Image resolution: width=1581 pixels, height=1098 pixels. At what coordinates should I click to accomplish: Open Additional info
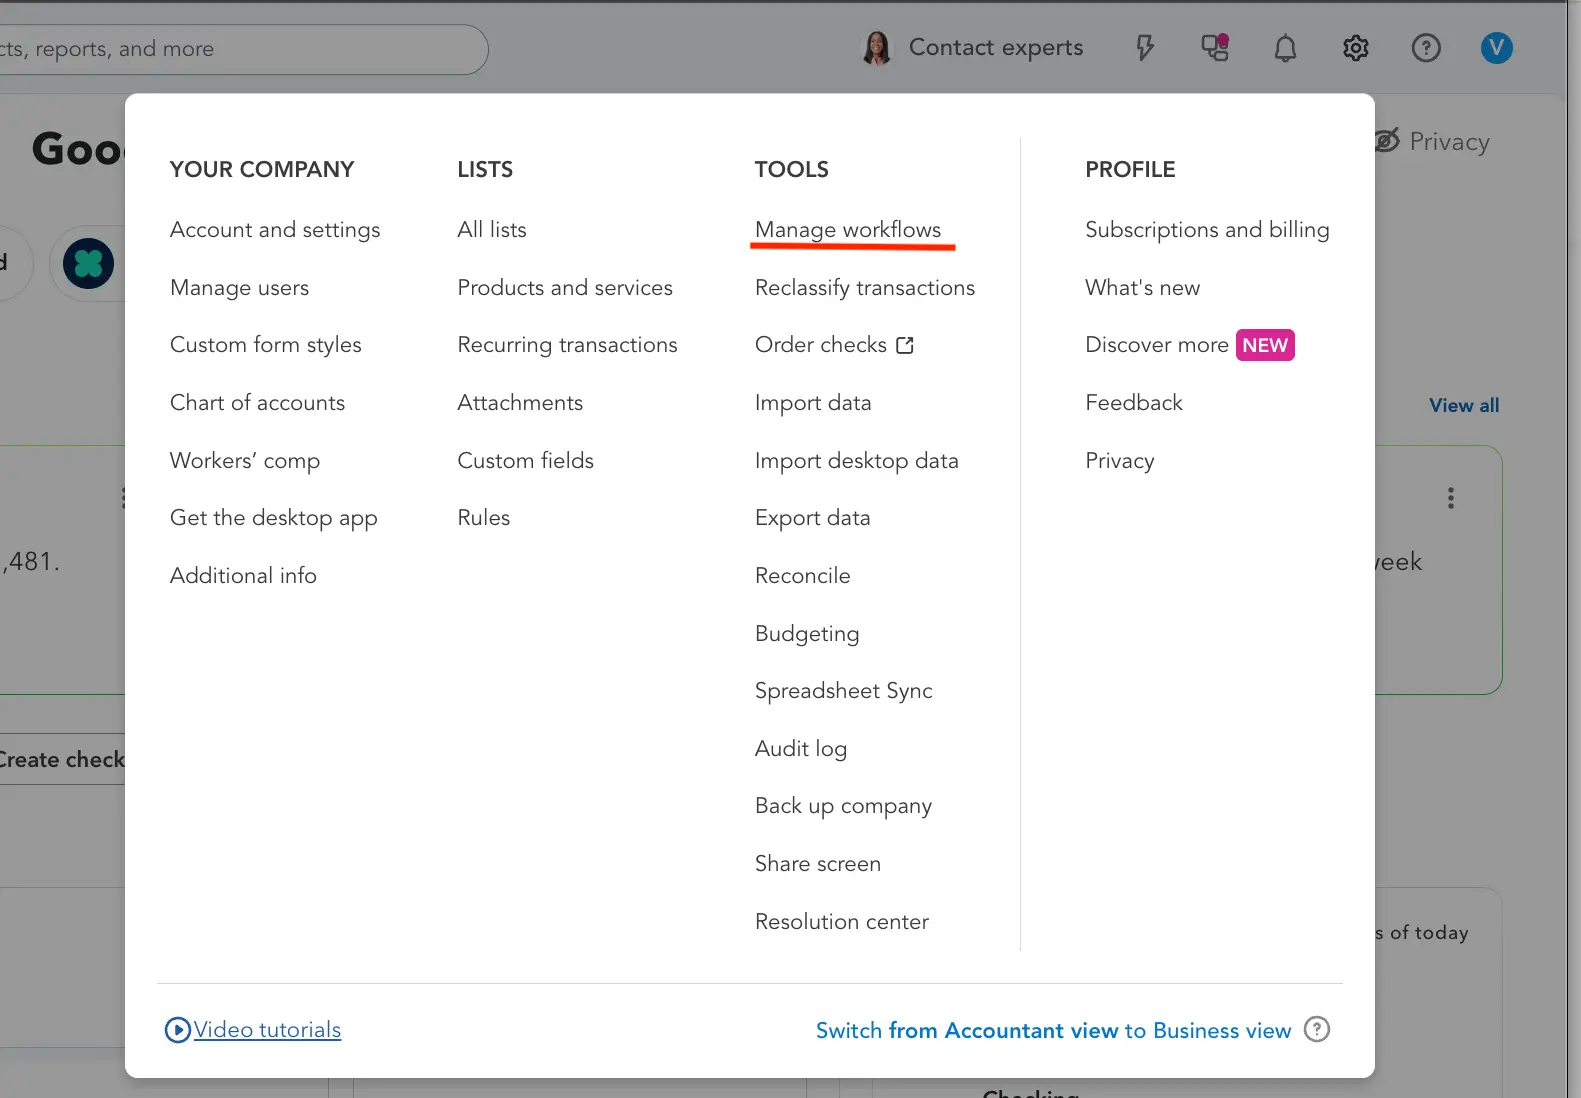(243, 576)
